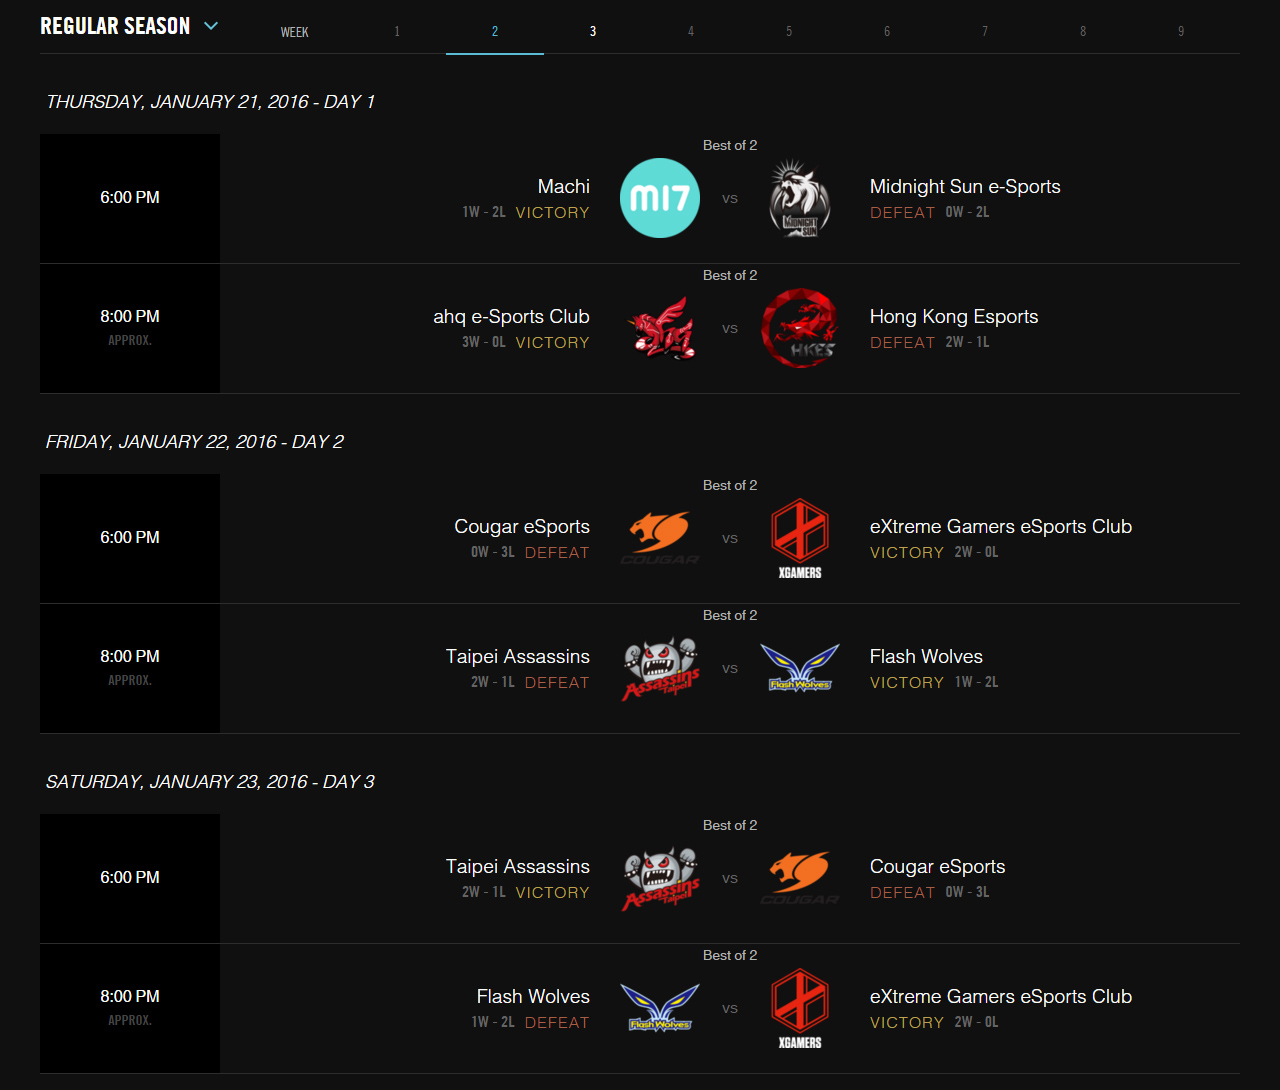Show Week 5 schedule tab
This screenshot has height=1090, width=1280.
789,31
